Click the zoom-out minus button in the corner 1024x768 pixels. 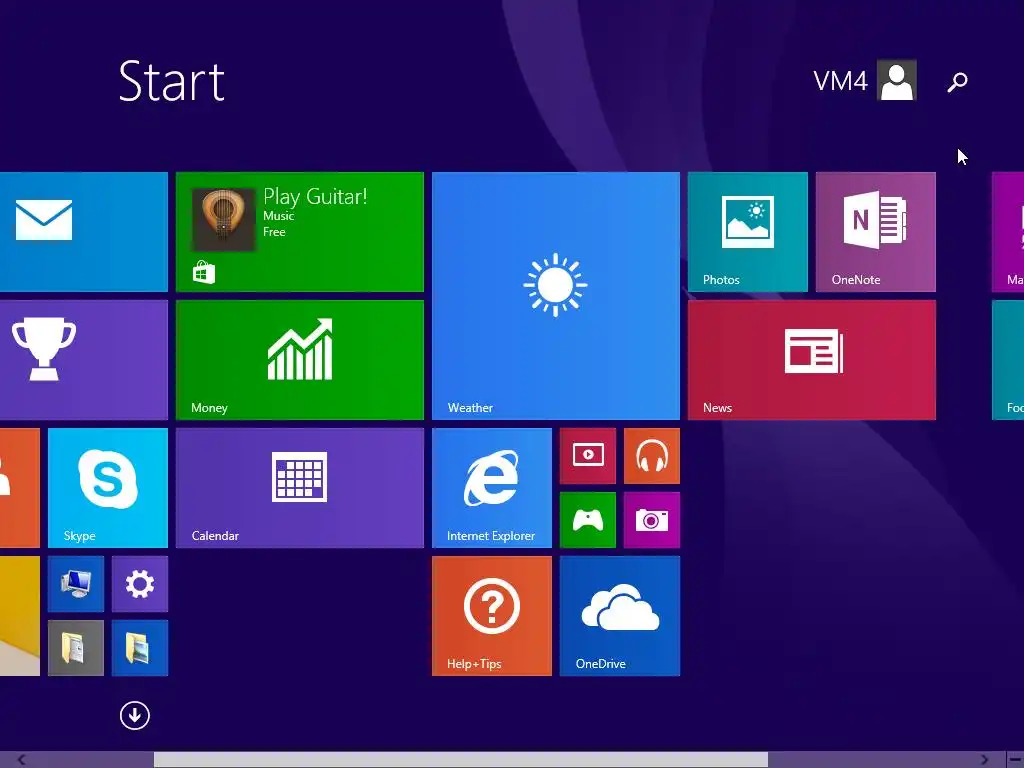(x=1015, y=760)
